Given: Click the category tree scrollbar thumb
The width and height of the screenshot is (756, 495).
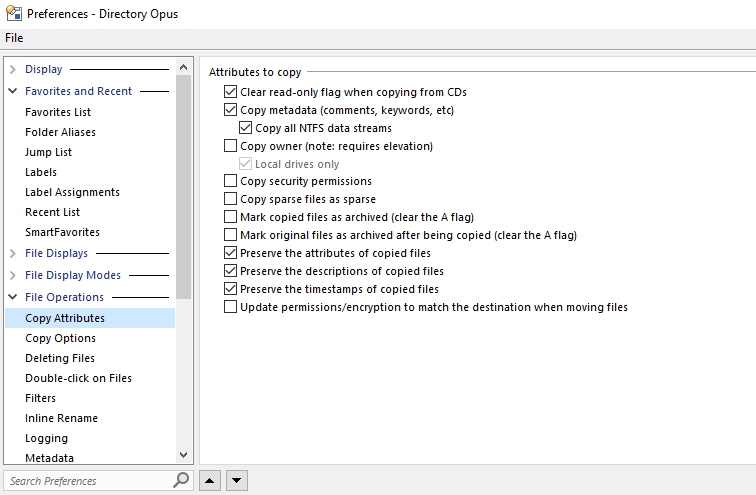Looking at the screenshot, I should (183, 187).
